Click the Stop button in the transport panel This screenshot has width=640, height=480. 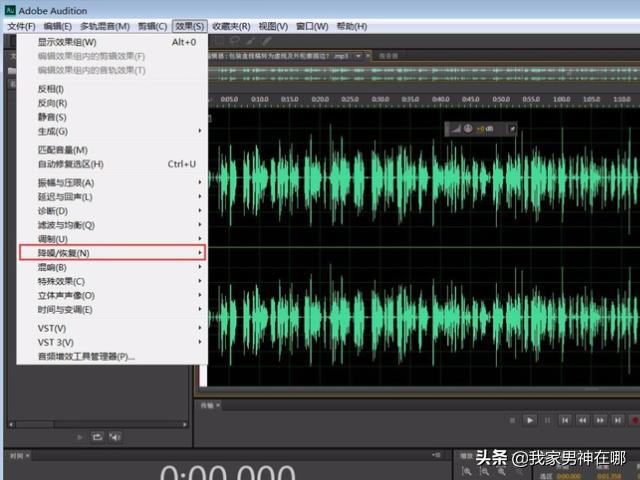[514, 421]
